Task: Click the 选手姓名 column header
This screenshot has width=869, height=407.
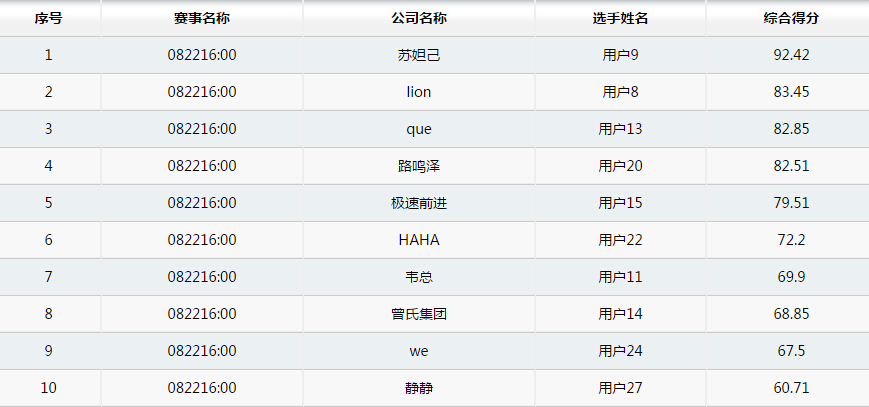Action: pos(620,18)
